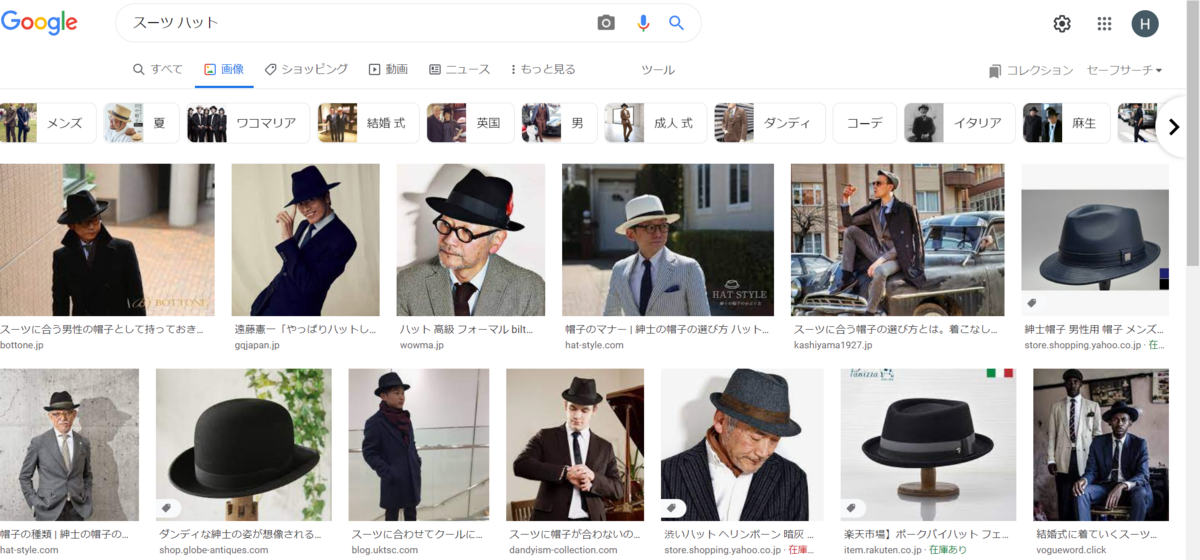The height and width of the screenshot is (560, 1200).
Task: Open the gqjapan.jp navy suit hat image
Action: pyautogui.click(x=306, y=240)
